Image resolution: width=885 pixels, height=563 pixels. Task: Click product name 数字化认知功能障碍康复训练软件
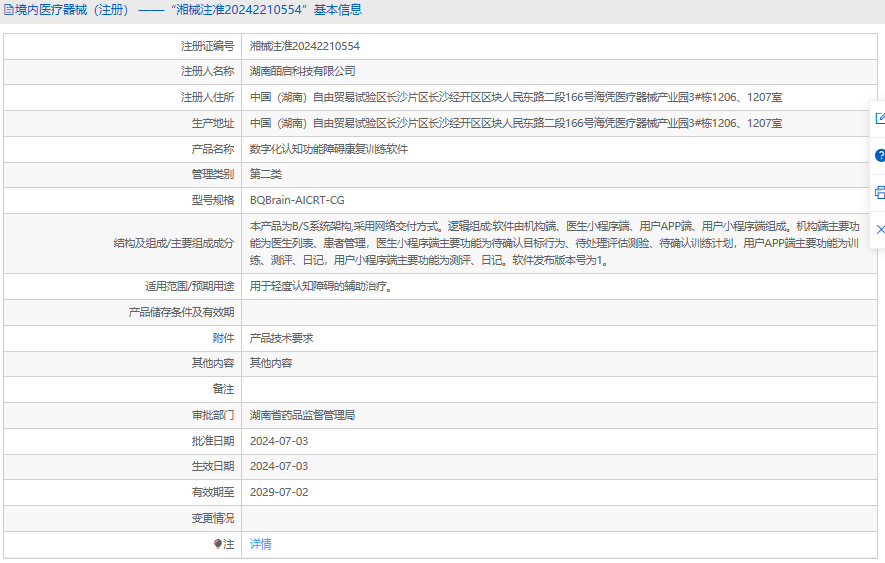coord(328,149)
